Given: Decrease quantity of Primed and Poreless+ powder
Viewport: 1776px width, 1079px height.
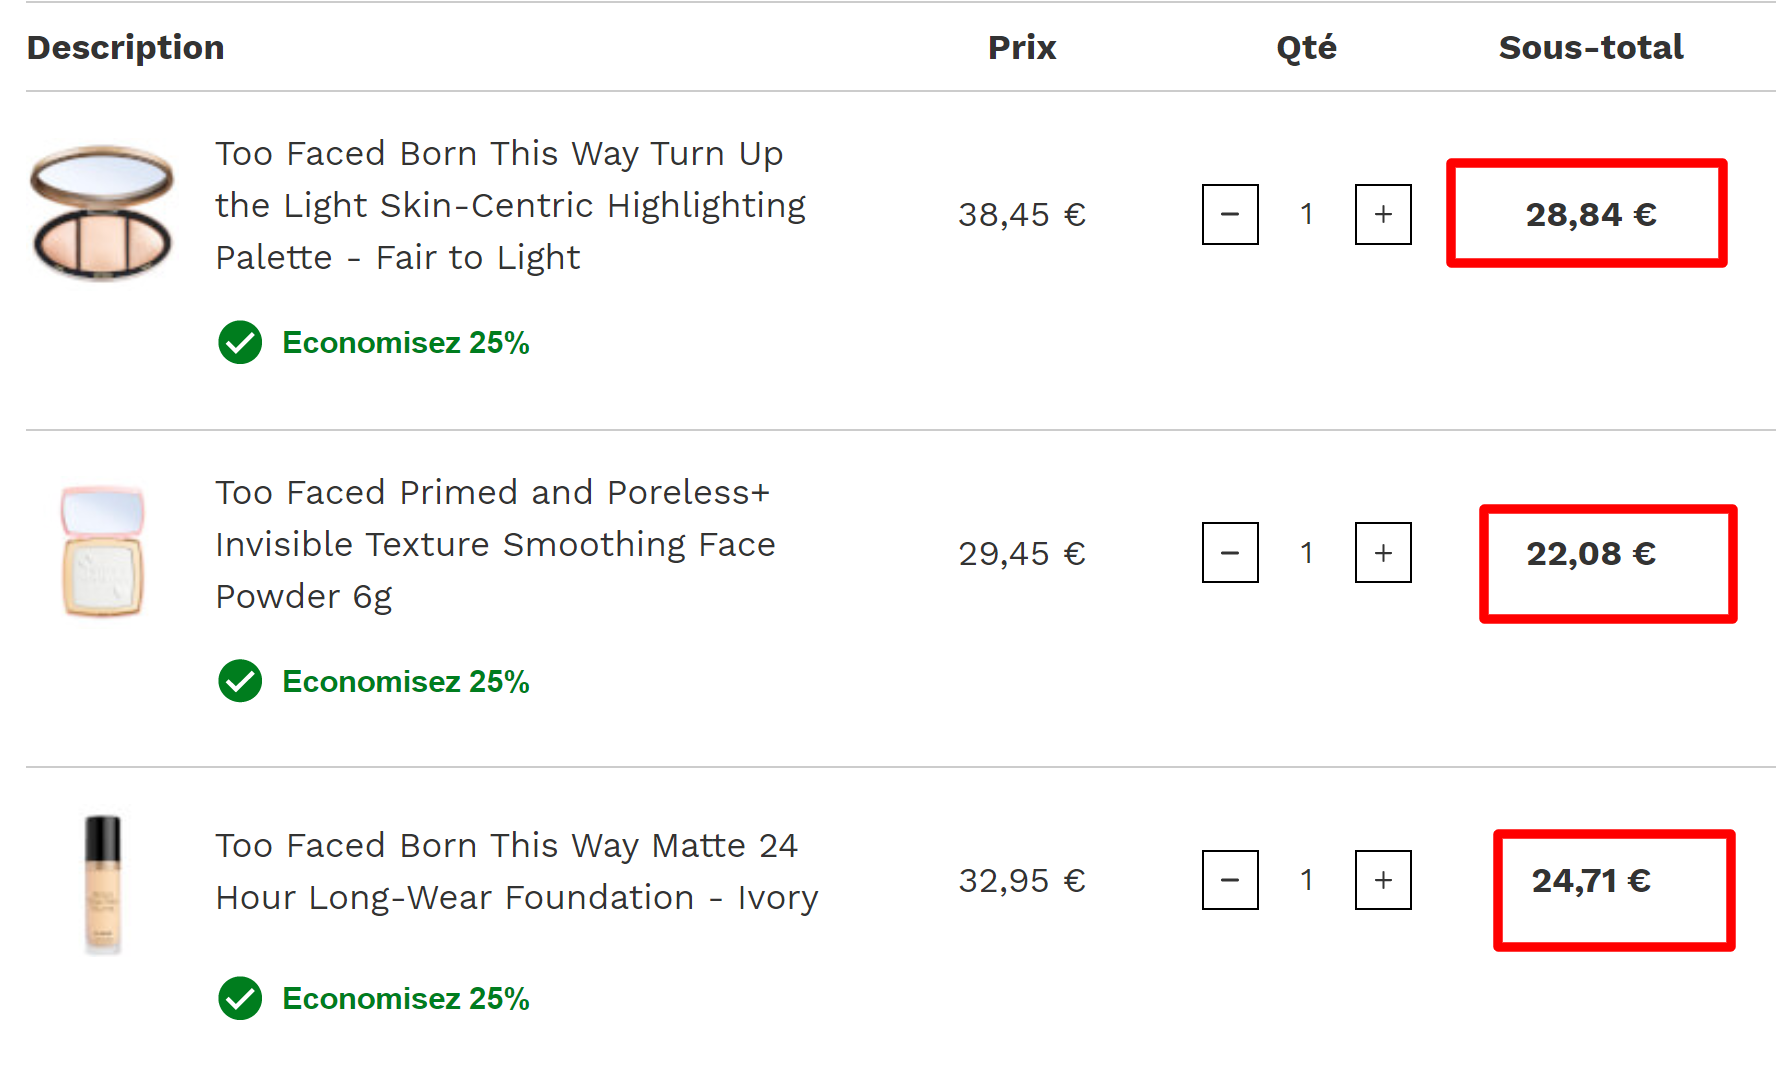Looking at the screenshot, I should tap(1230, 552).
